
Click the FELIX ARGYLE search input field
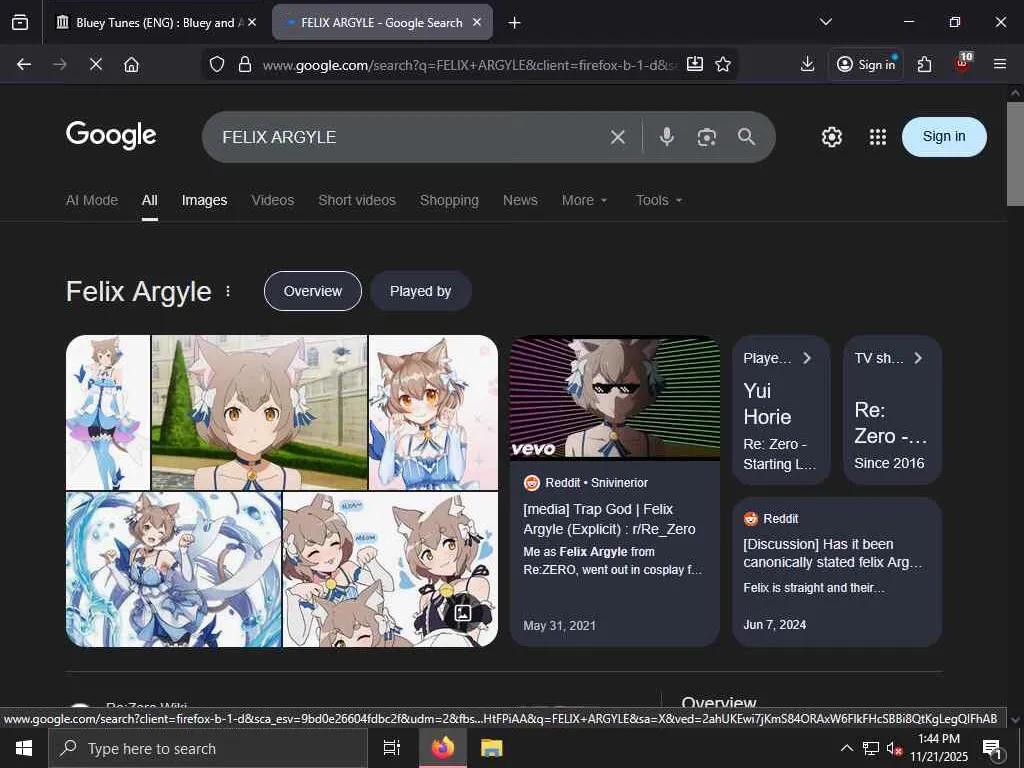click(411, 137)
